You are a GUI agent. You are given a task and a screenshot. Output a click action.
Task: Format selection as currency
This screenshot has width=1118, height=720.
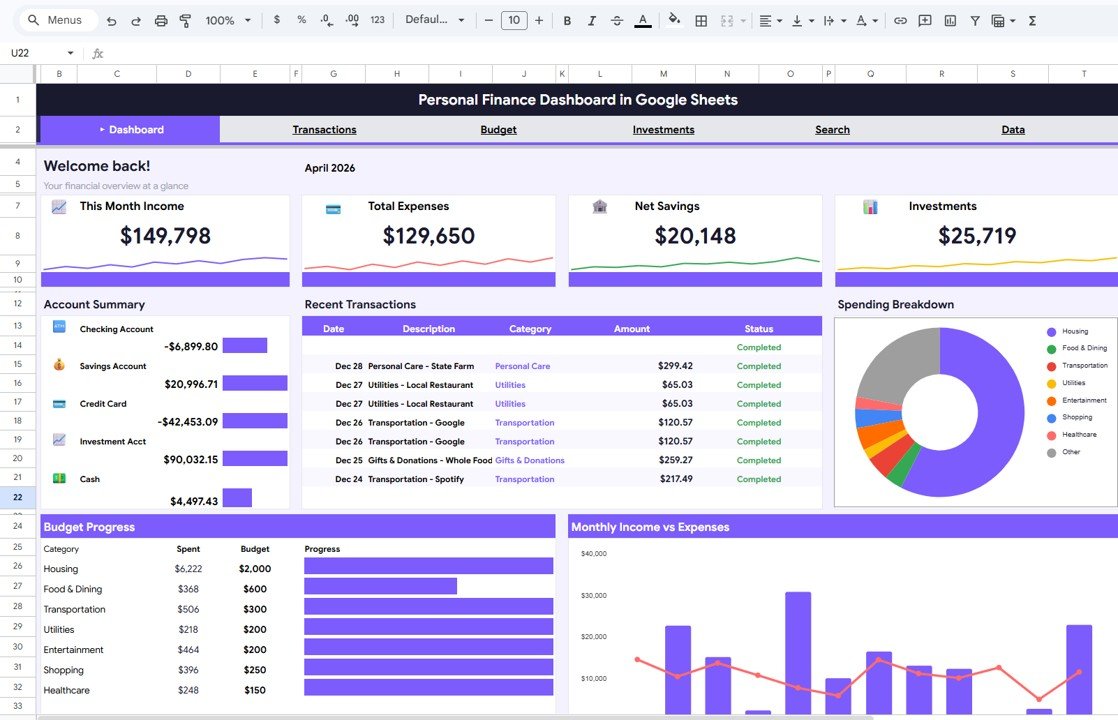pyautogui.click(x=277, y=19)
